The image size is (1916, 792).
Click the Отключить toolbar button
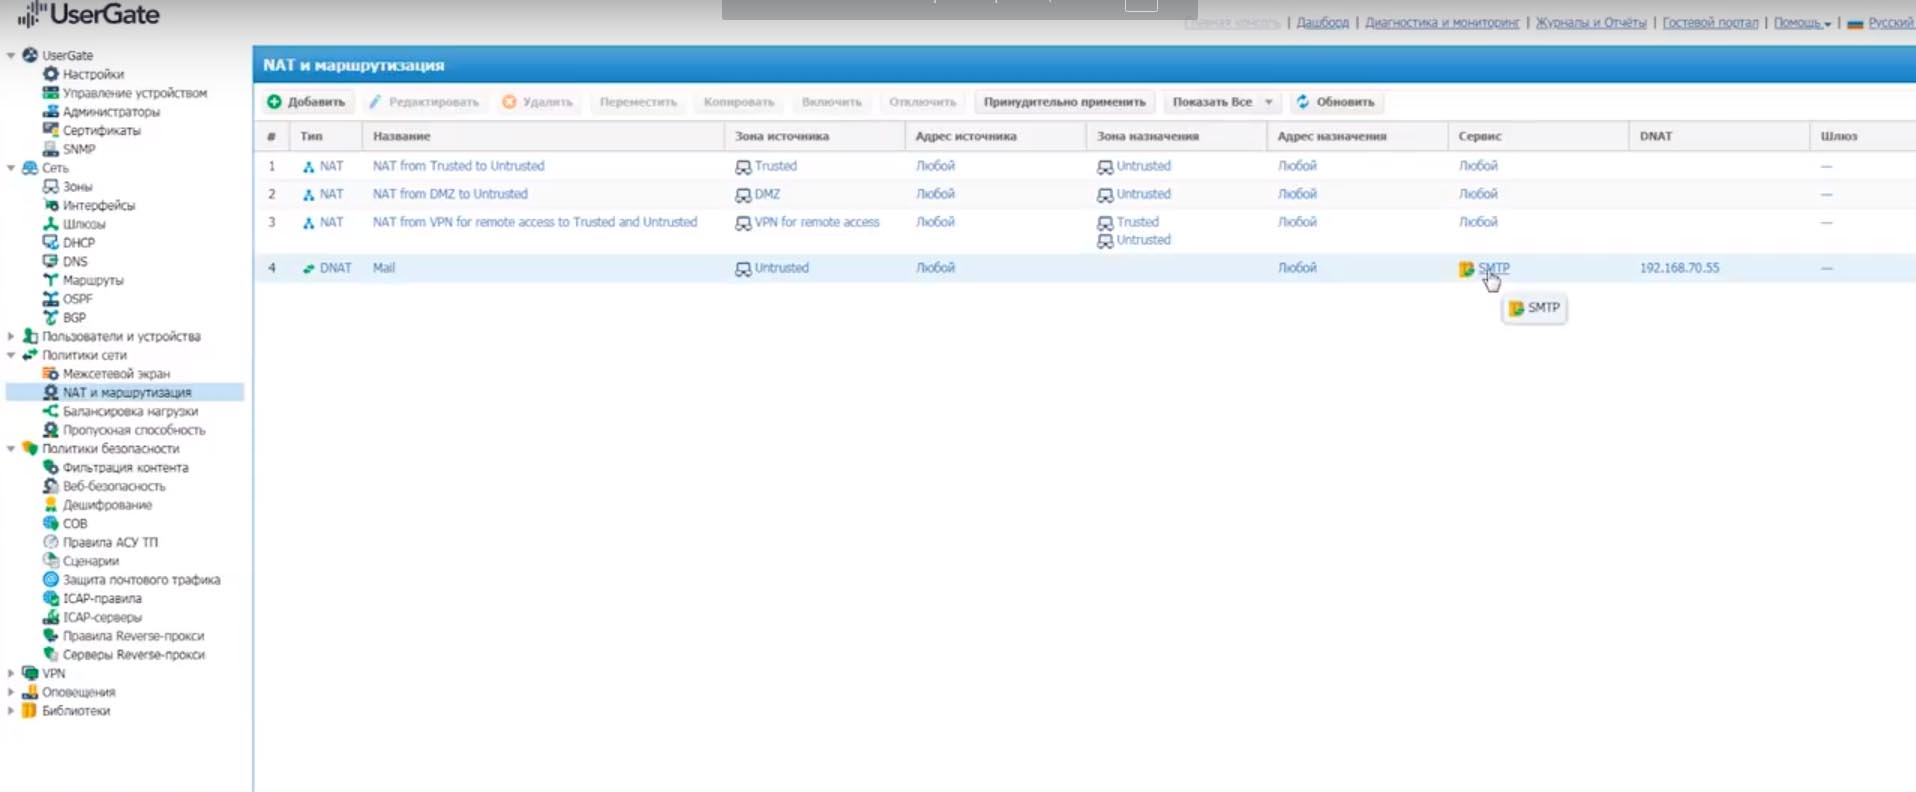pos(922,102)
